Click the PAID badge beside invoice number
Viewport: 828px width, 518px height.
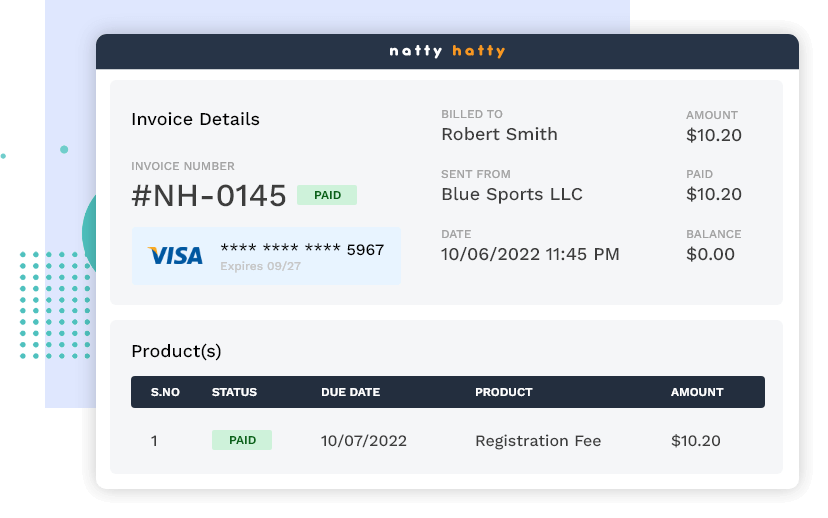coord(327,195)
